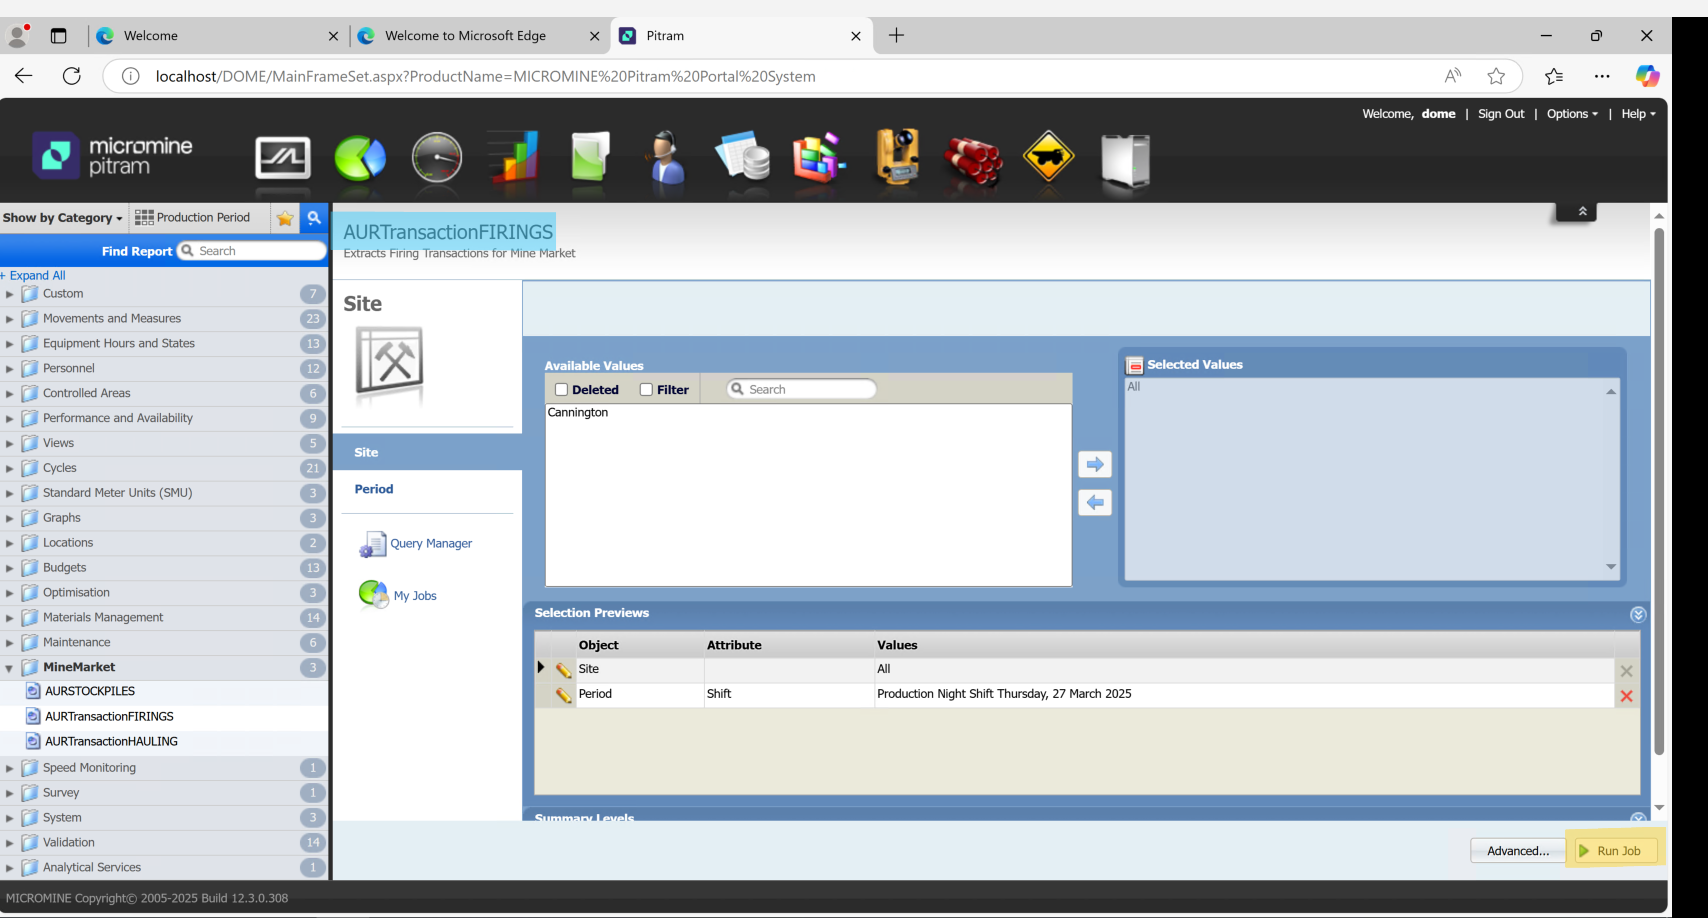The height and width of the screenshot is (918, 1708).
Task: Remove Period row with red X
Action: click(1626, 696)
